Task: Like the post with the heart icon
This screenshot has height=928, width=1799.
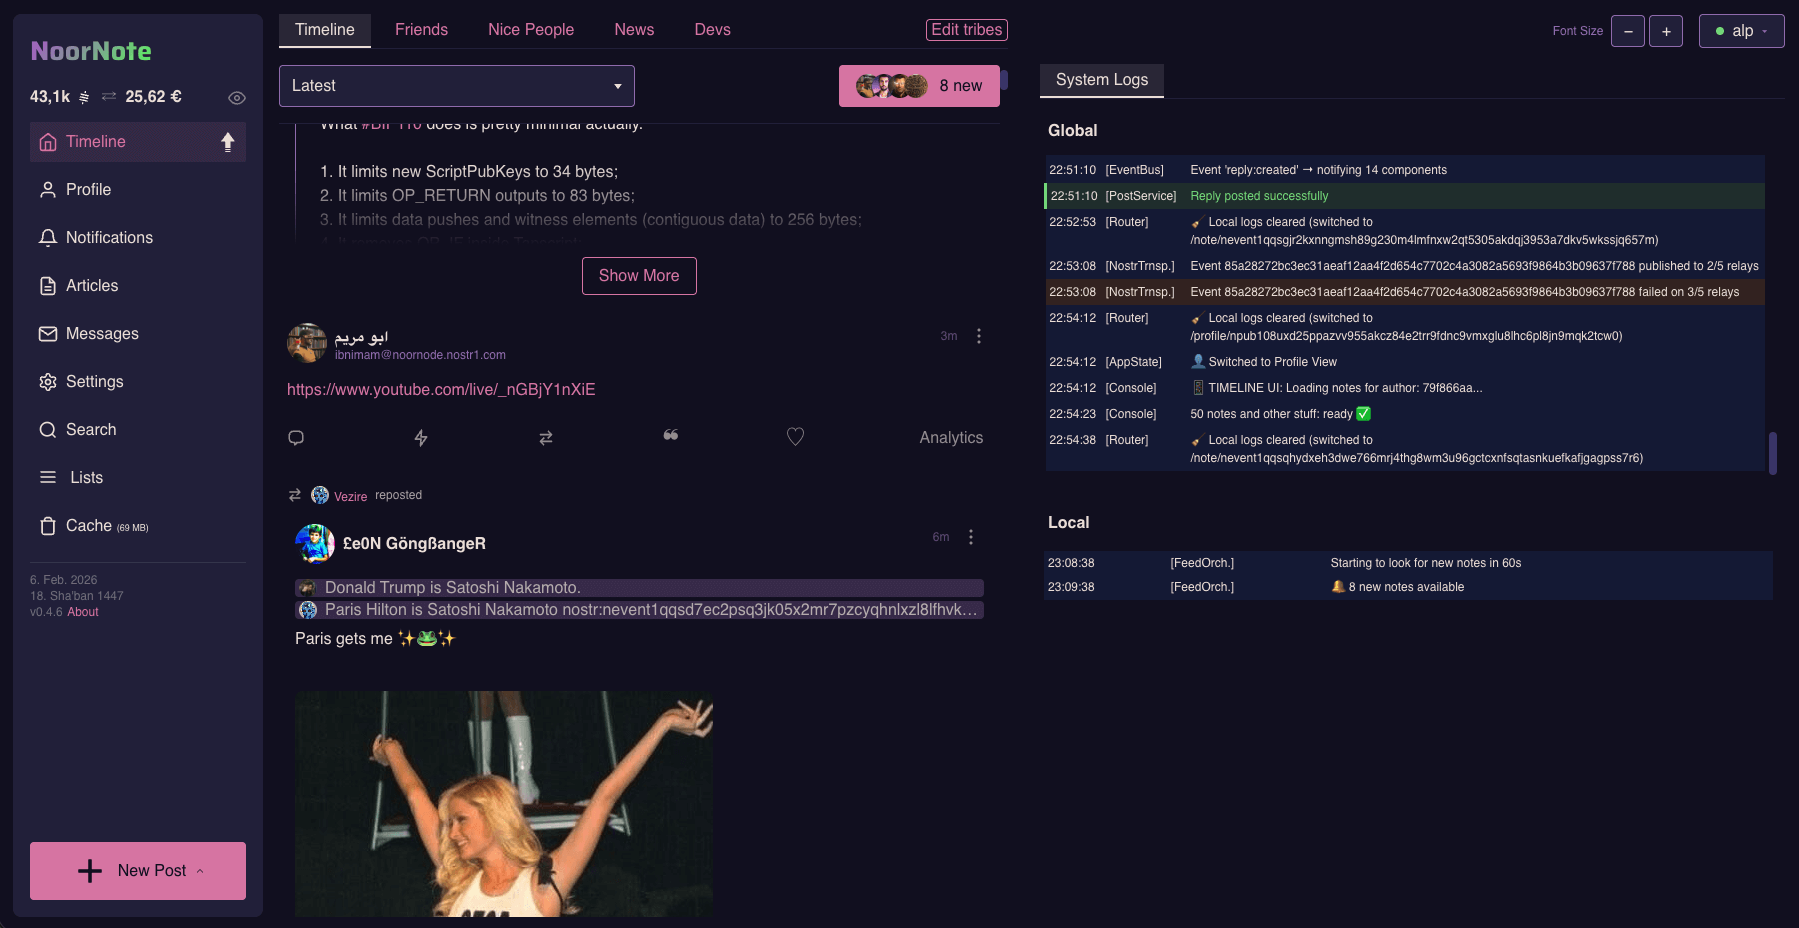Action: [795, 437]
